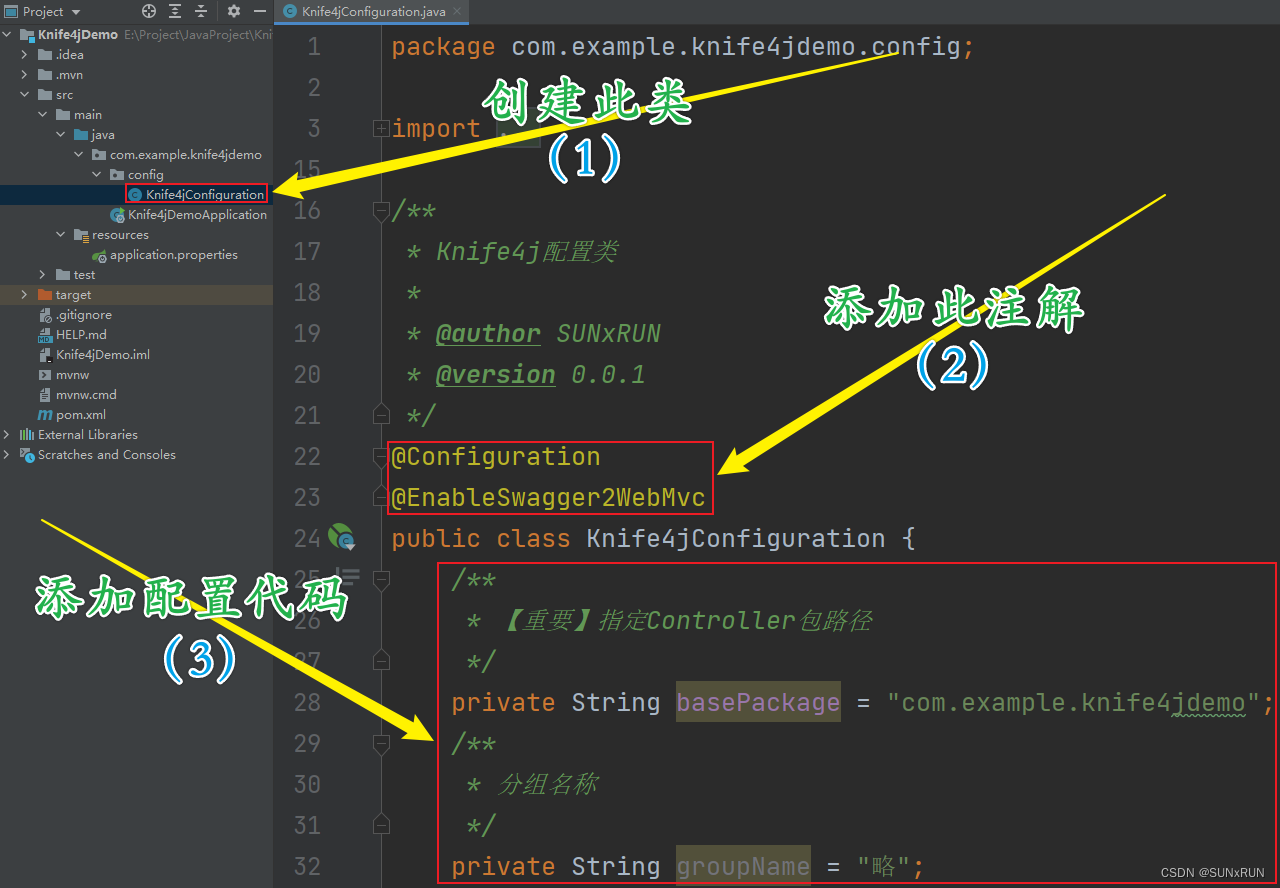The image size is (1280, 888).
Task: Click the package keyword on line 1
Action: coord(443,46)
